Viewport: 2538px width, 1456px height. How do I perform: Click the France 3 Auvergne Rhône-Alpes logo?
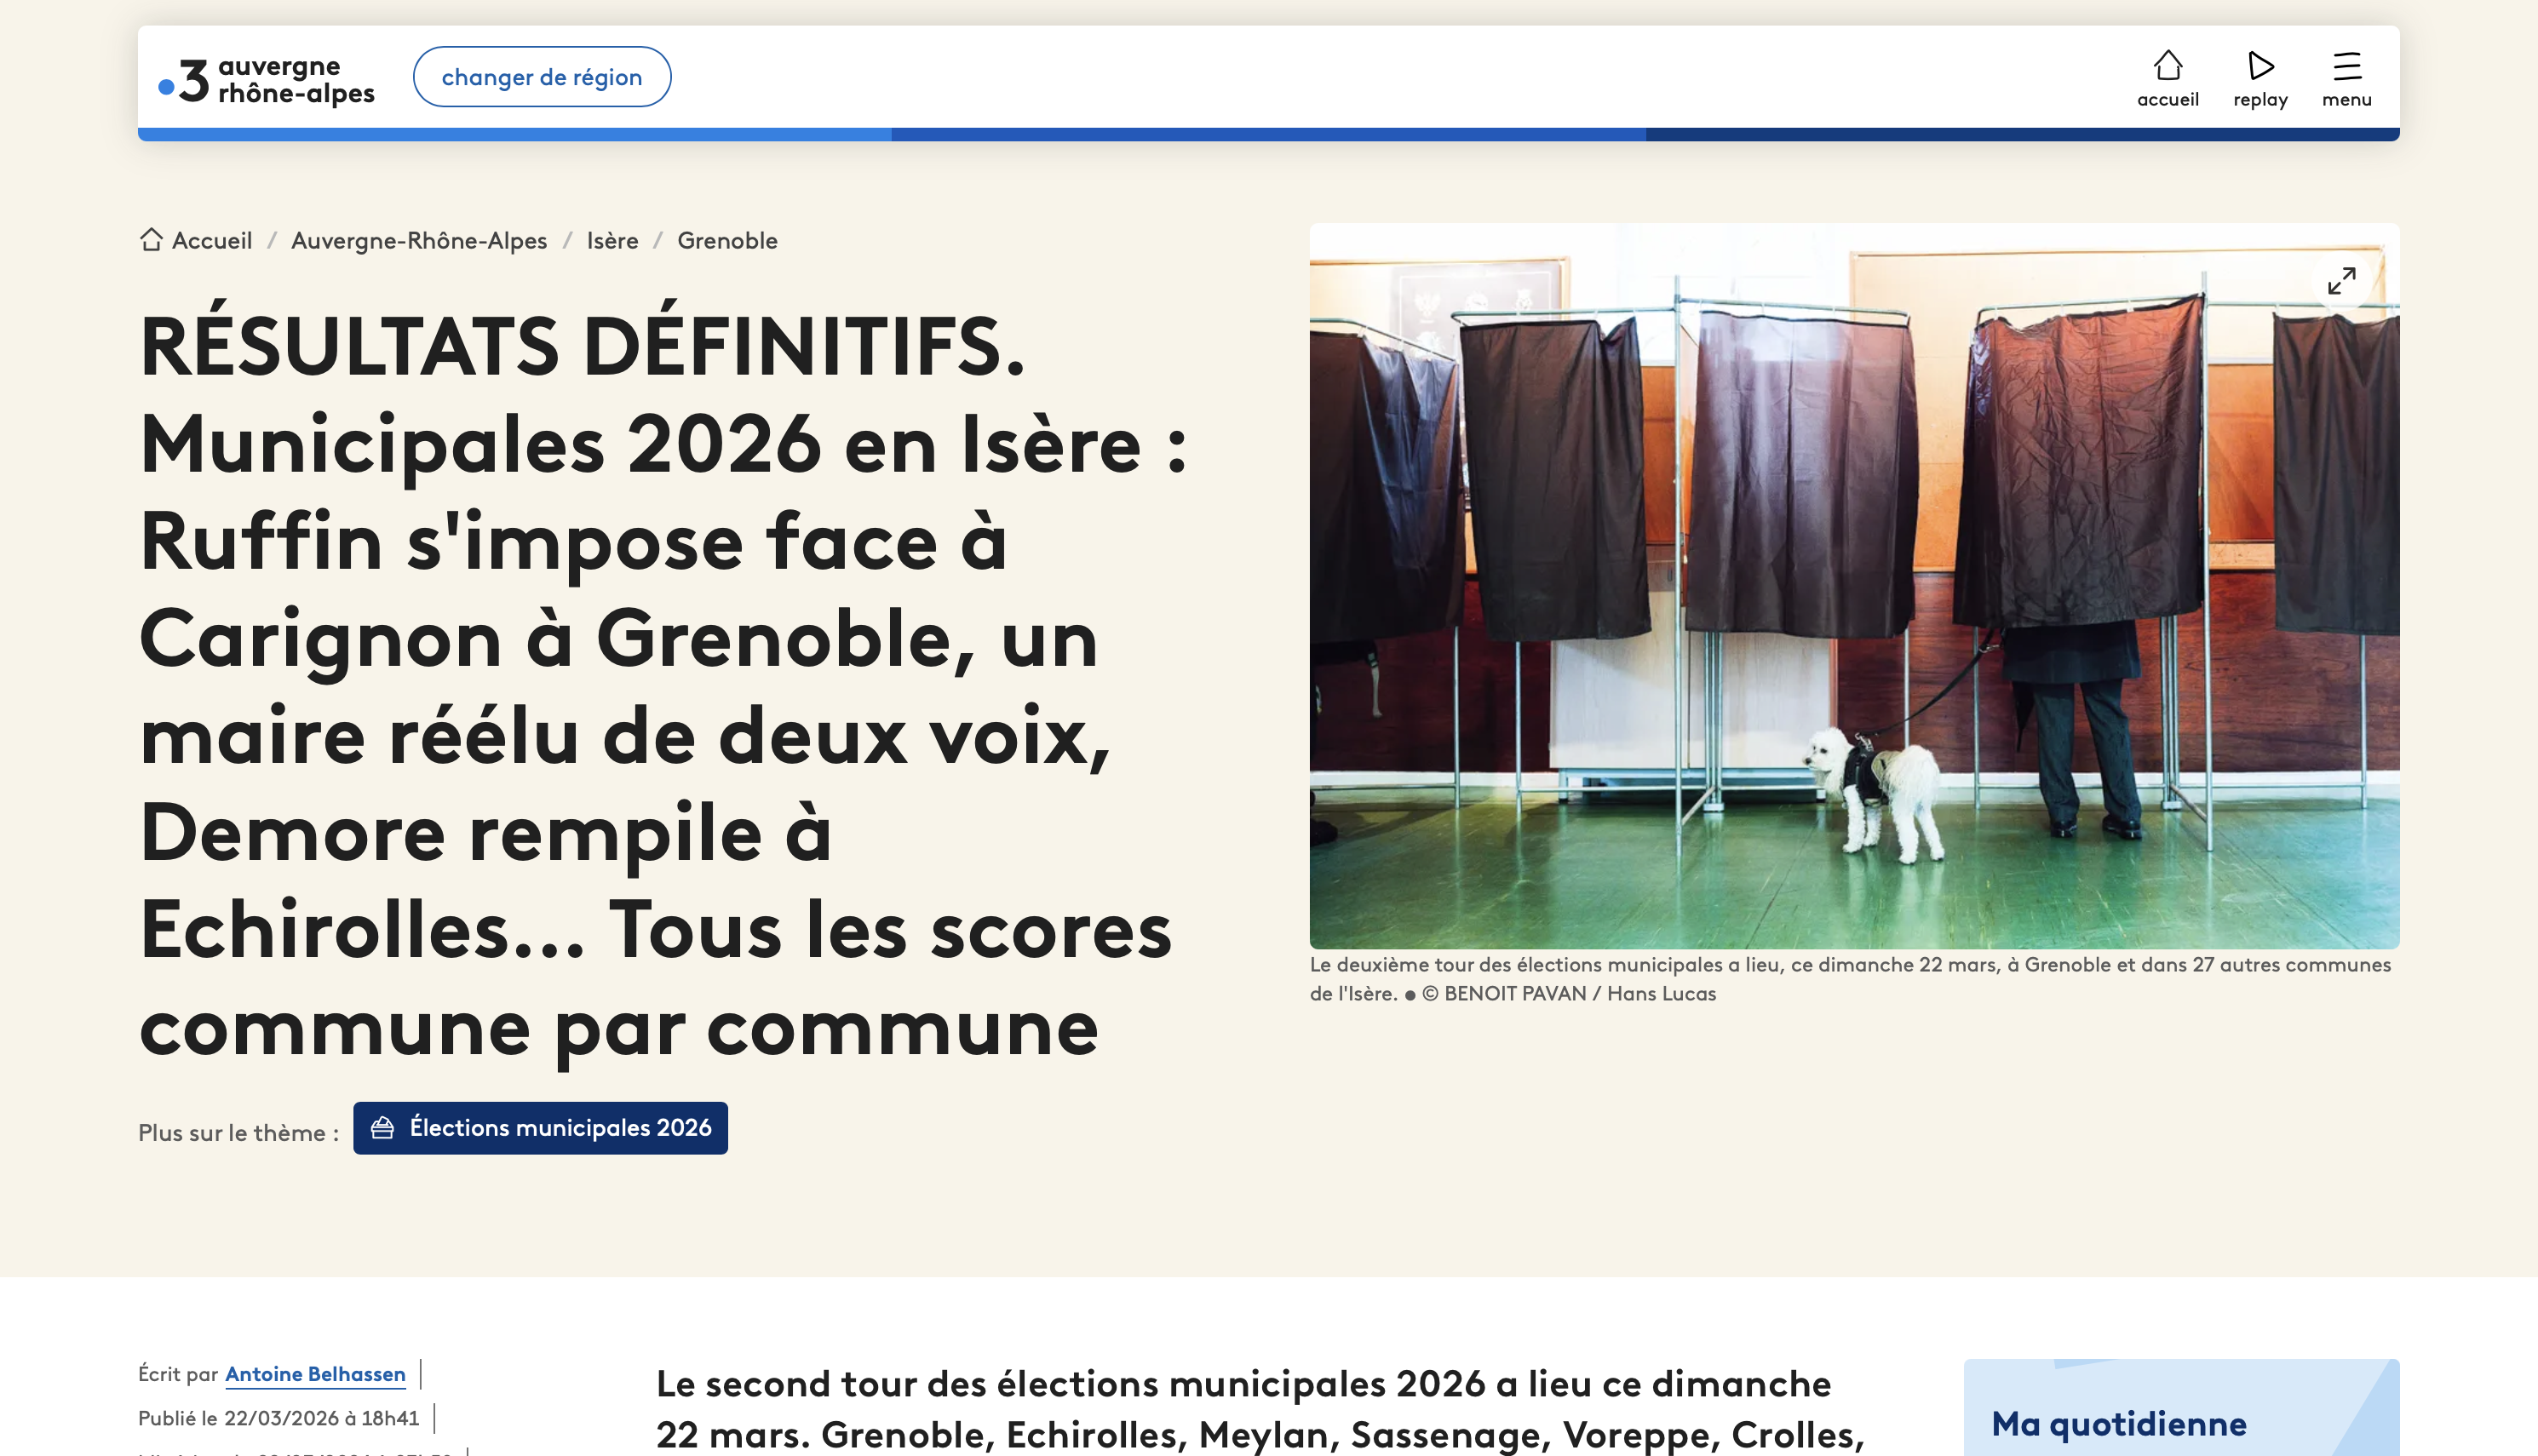coord(266,78)
